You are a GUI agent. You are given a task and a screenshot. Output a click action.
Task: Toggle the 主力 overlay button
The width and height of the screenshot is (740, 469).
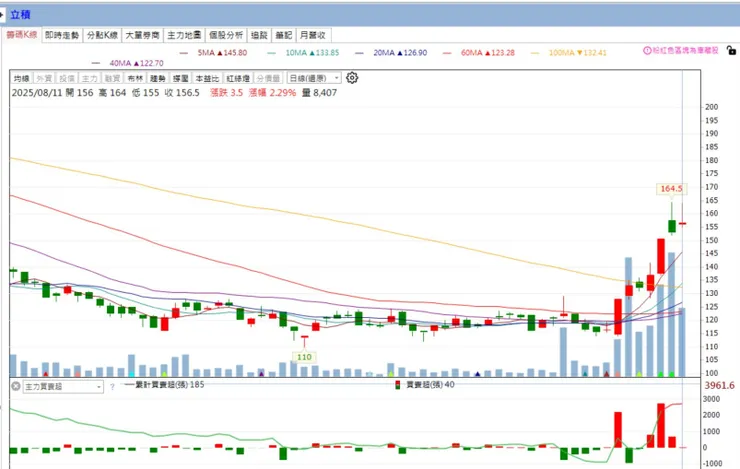89,78
